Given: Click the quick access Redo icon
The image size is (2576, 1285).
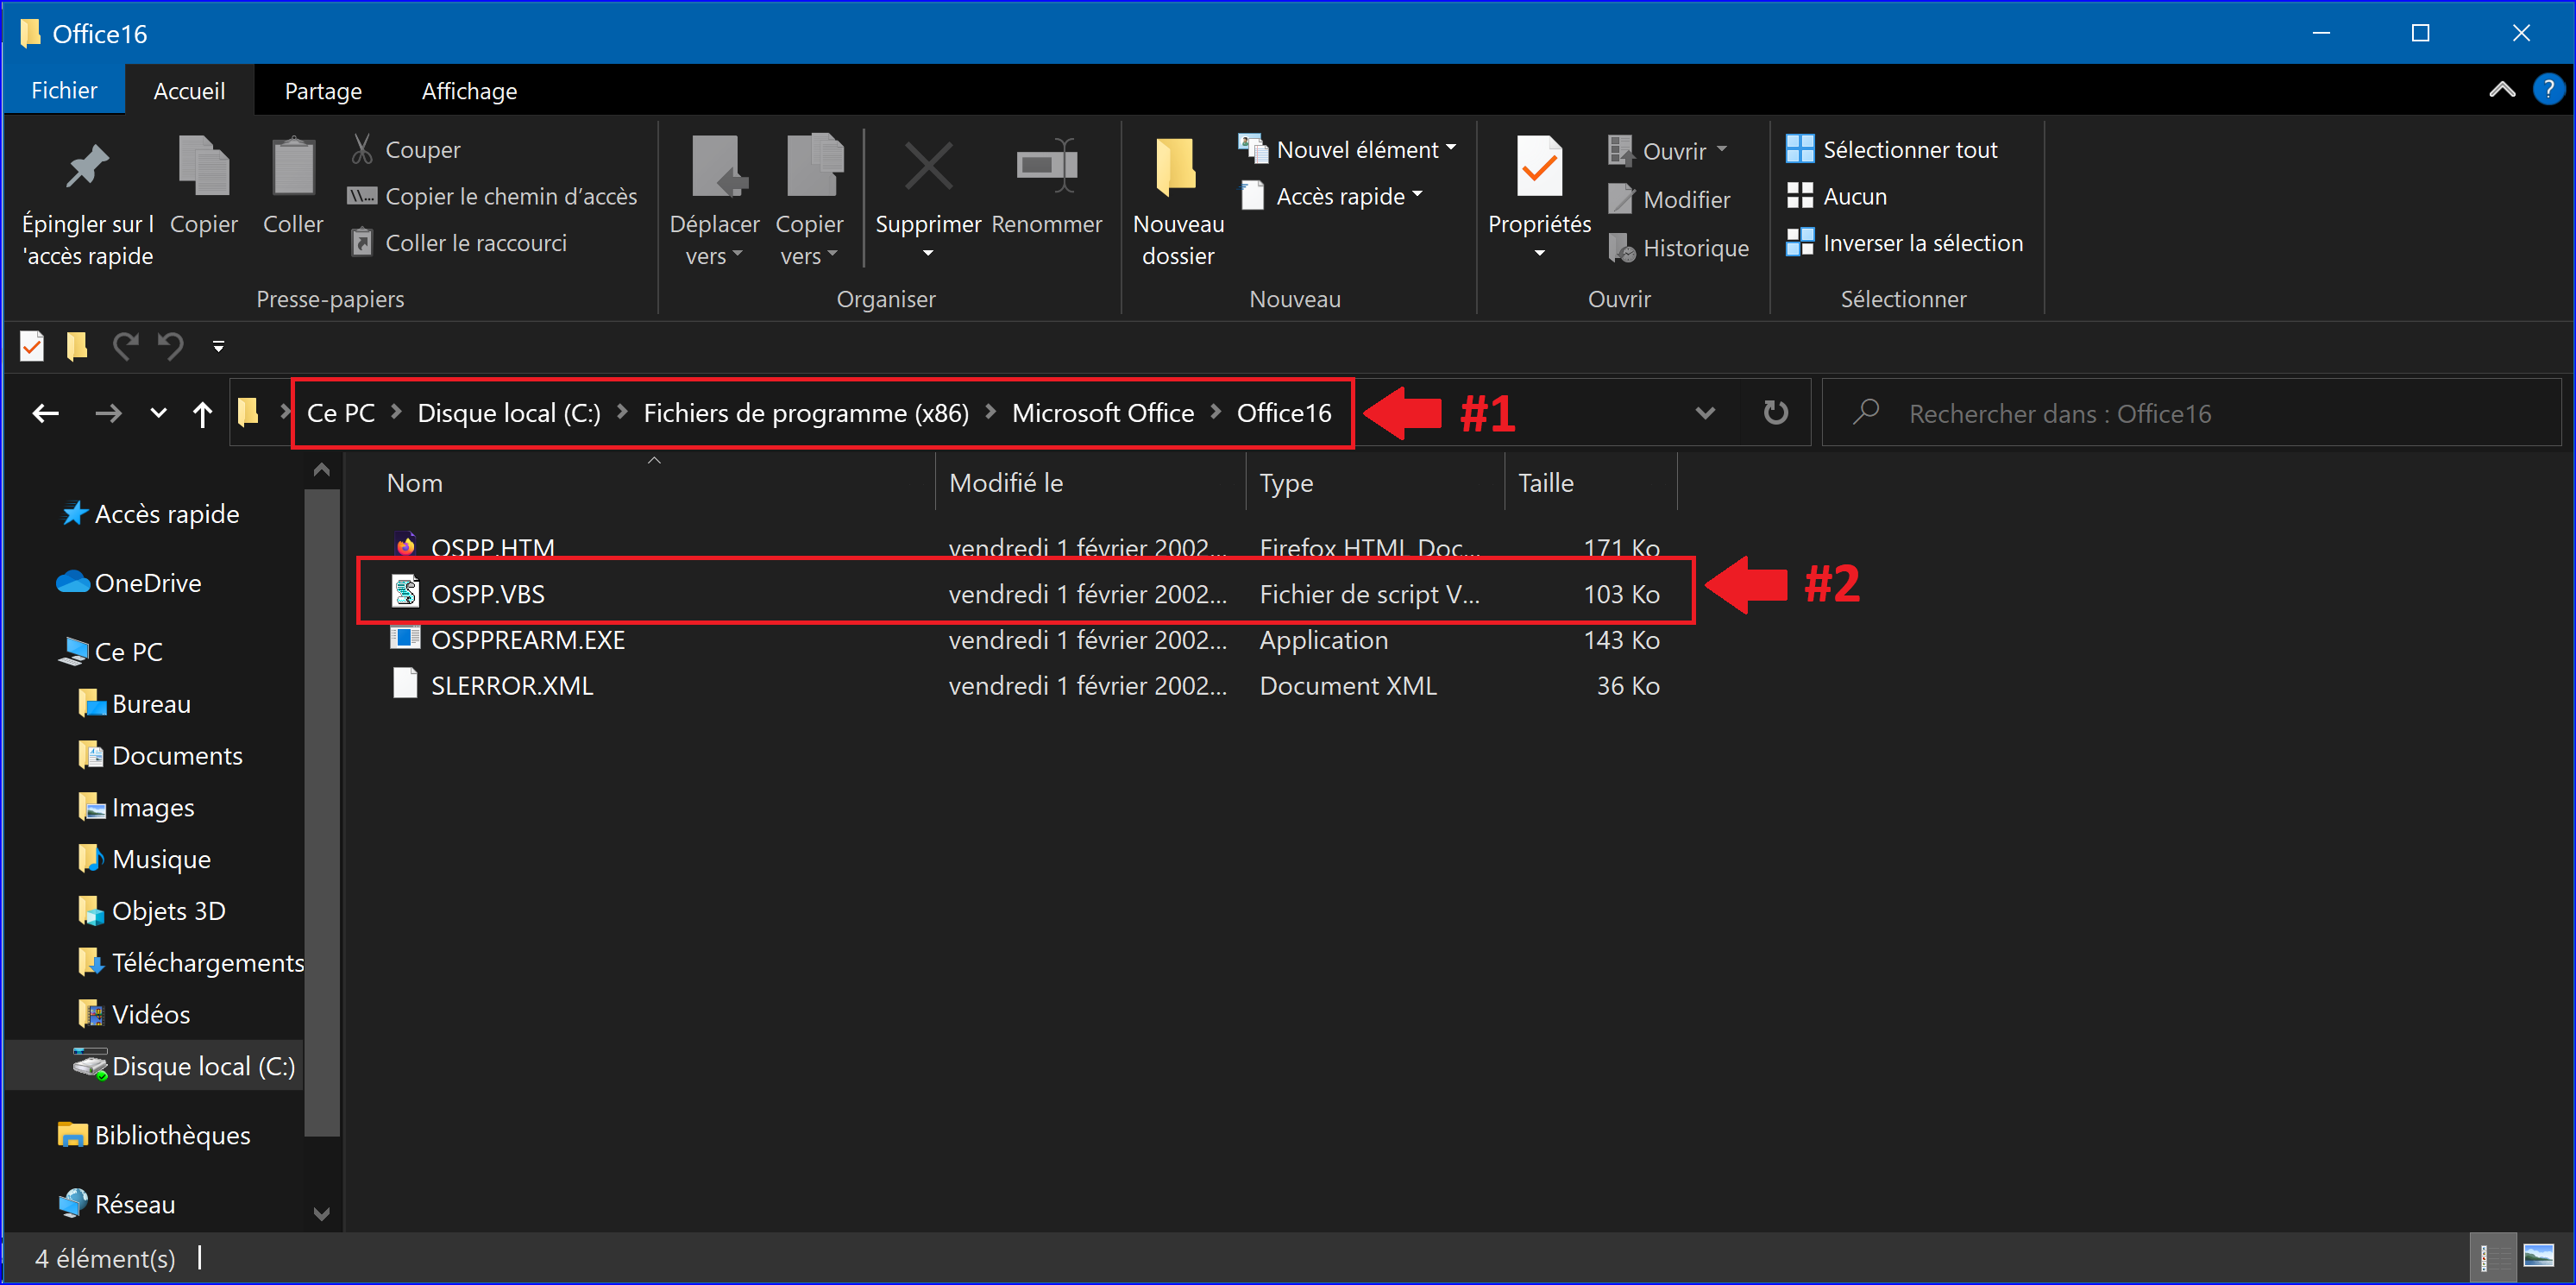Looking at the screenshot, I should click(x=124, y=346).
